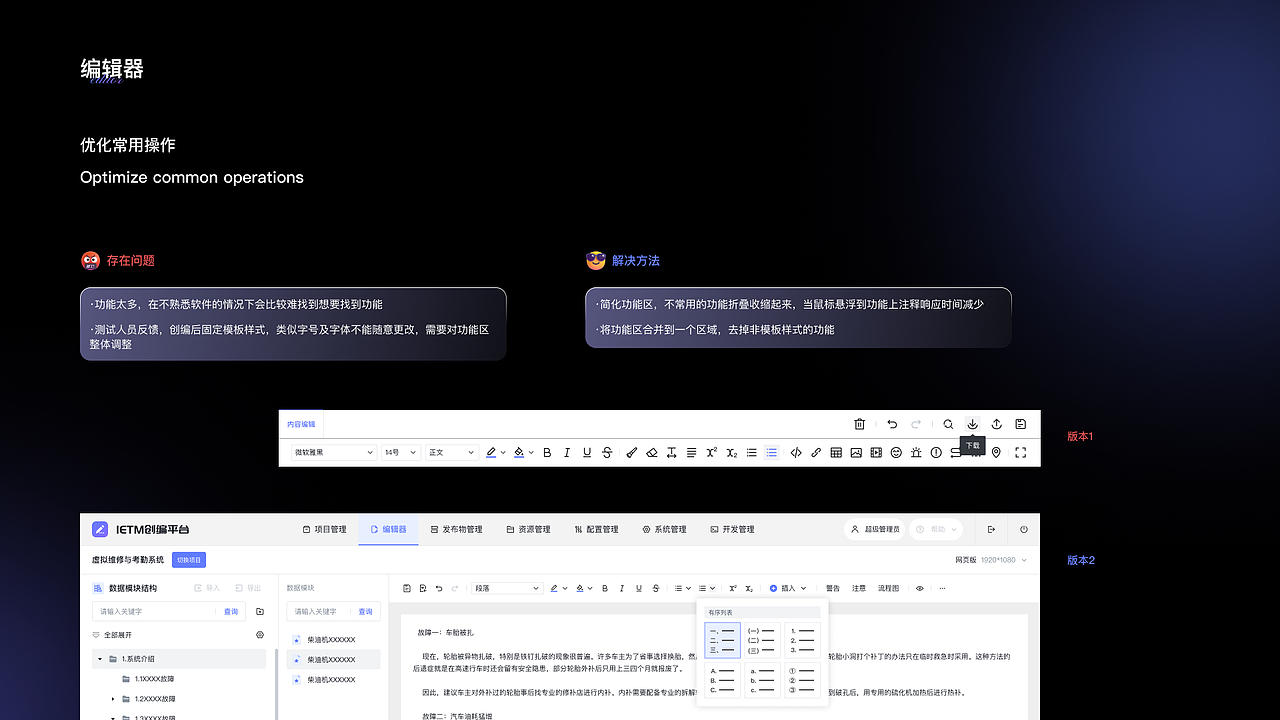This screenshot has width=1280, height=720.
Task: Click the 查询 search button
Action: tap(231, 611)
